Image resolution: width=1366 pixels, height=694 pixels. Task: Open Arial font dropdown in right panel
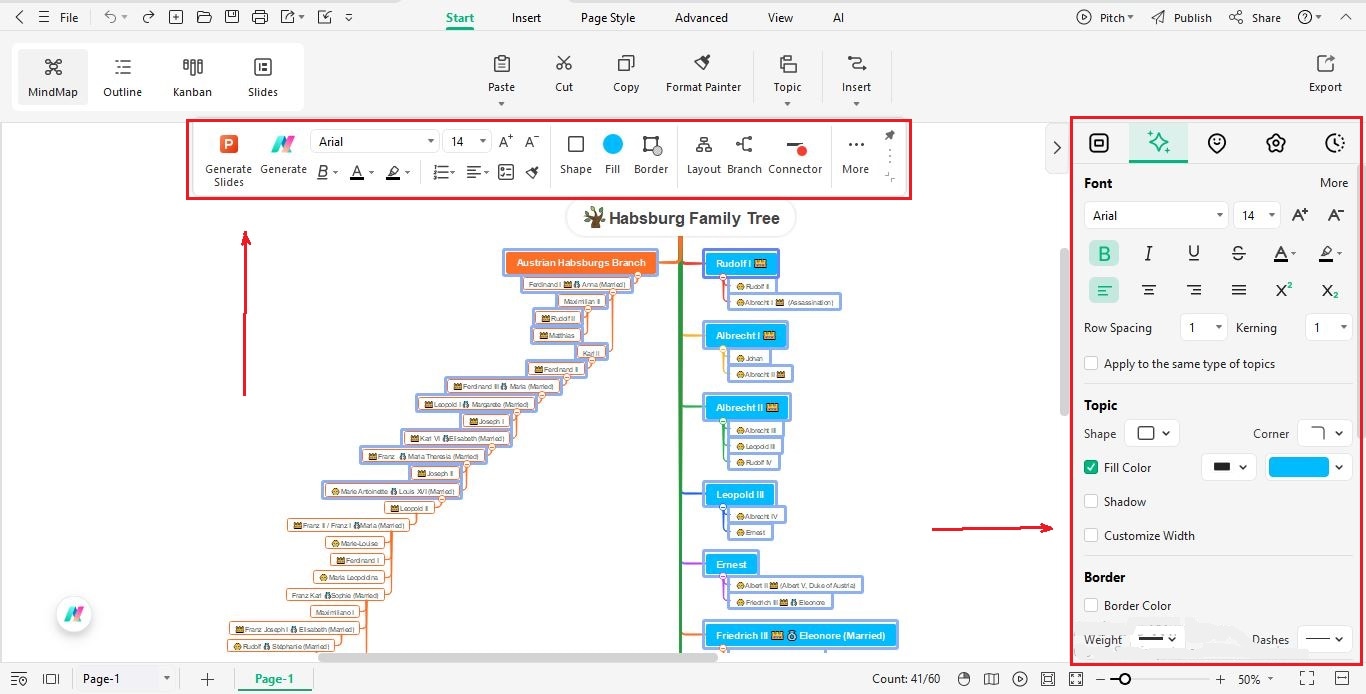click(x=1155, y=215)
